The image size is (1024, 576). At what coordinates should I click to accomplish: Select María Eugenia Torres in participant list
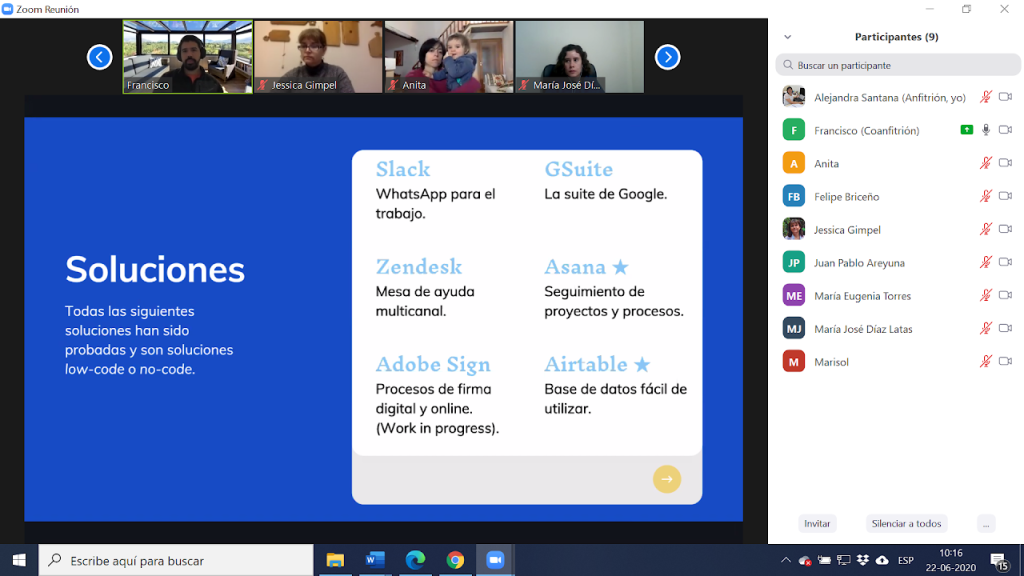(x=860, y=295)
